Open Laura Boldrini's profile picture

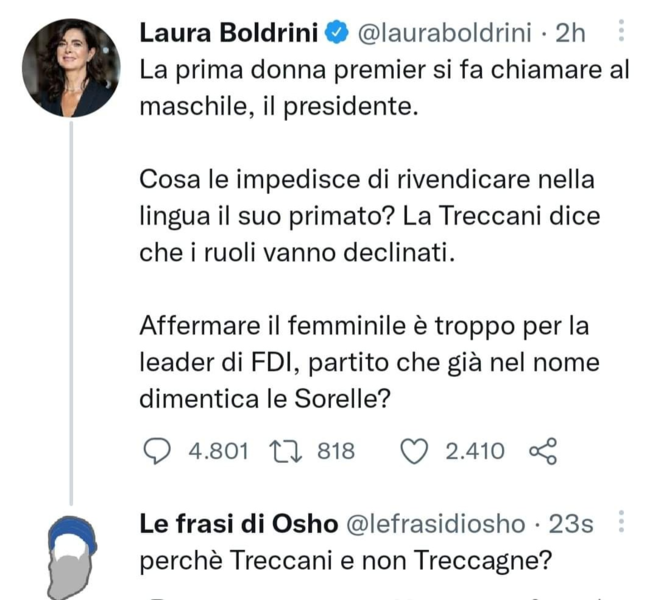71,67
